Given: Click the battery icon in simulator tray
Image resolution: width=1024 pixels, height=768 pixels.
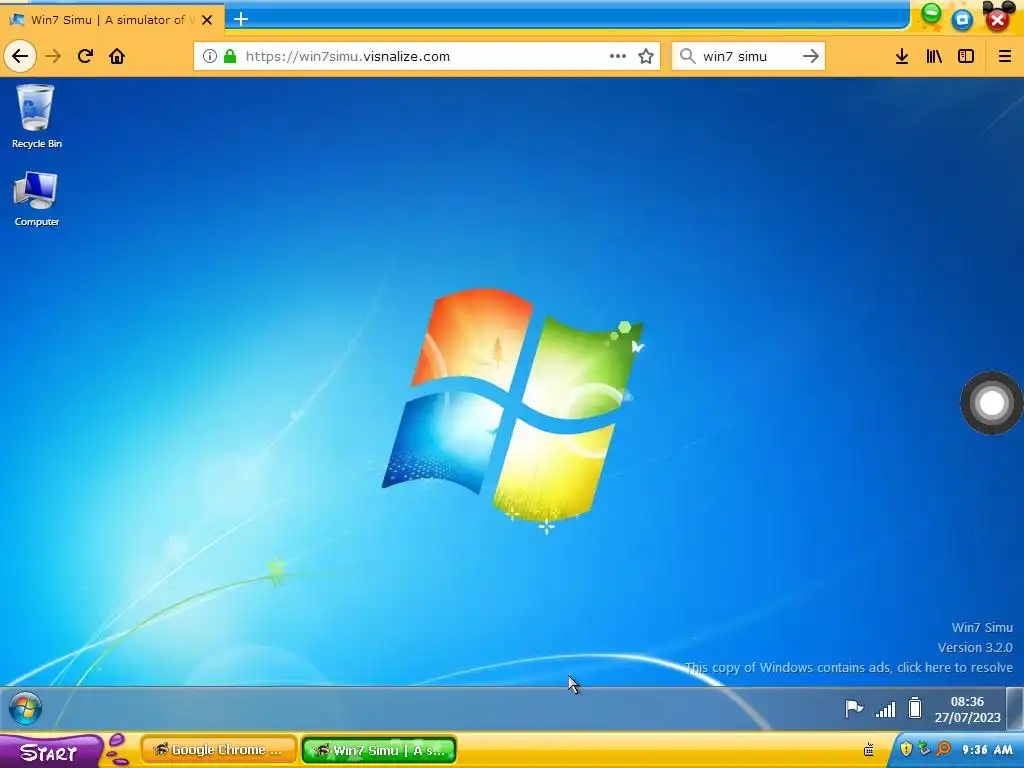Looking at the screenshot, I should 915,708.
